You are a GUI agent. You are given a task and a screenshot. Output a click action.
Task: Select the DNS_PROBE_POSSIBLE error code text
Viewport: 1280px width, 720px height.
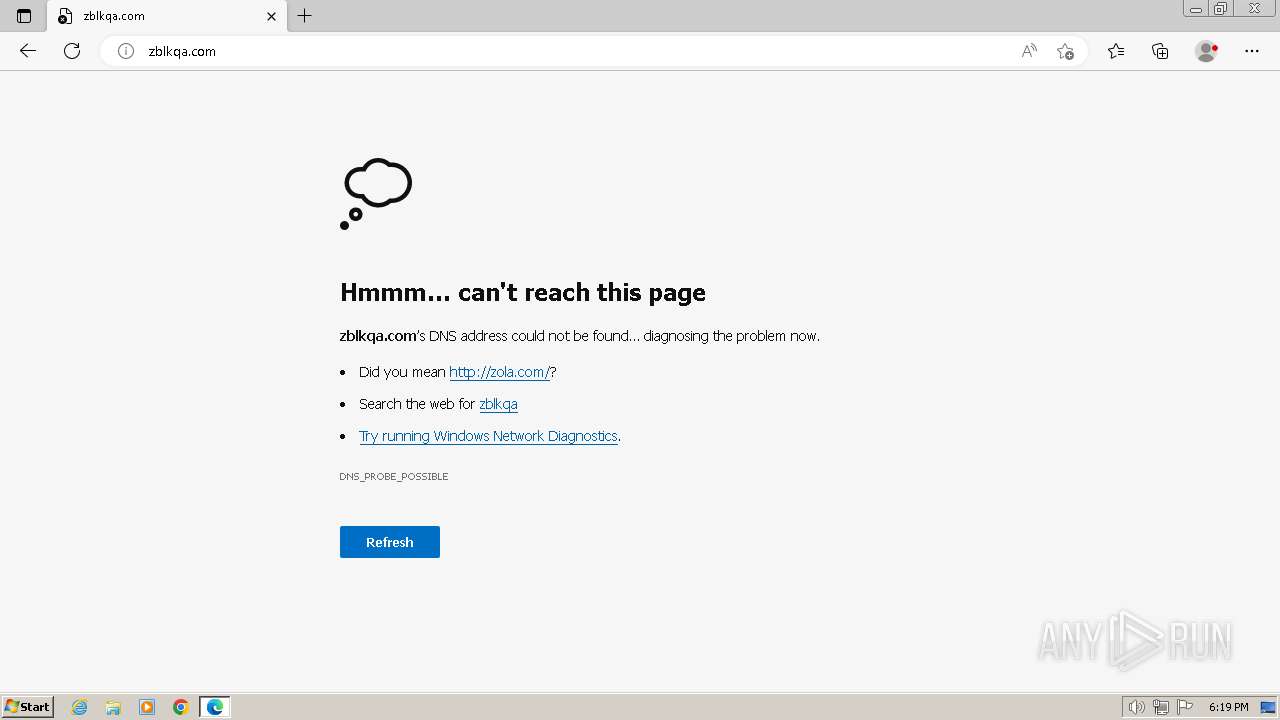pyautogui.click(x=394, y=477)
